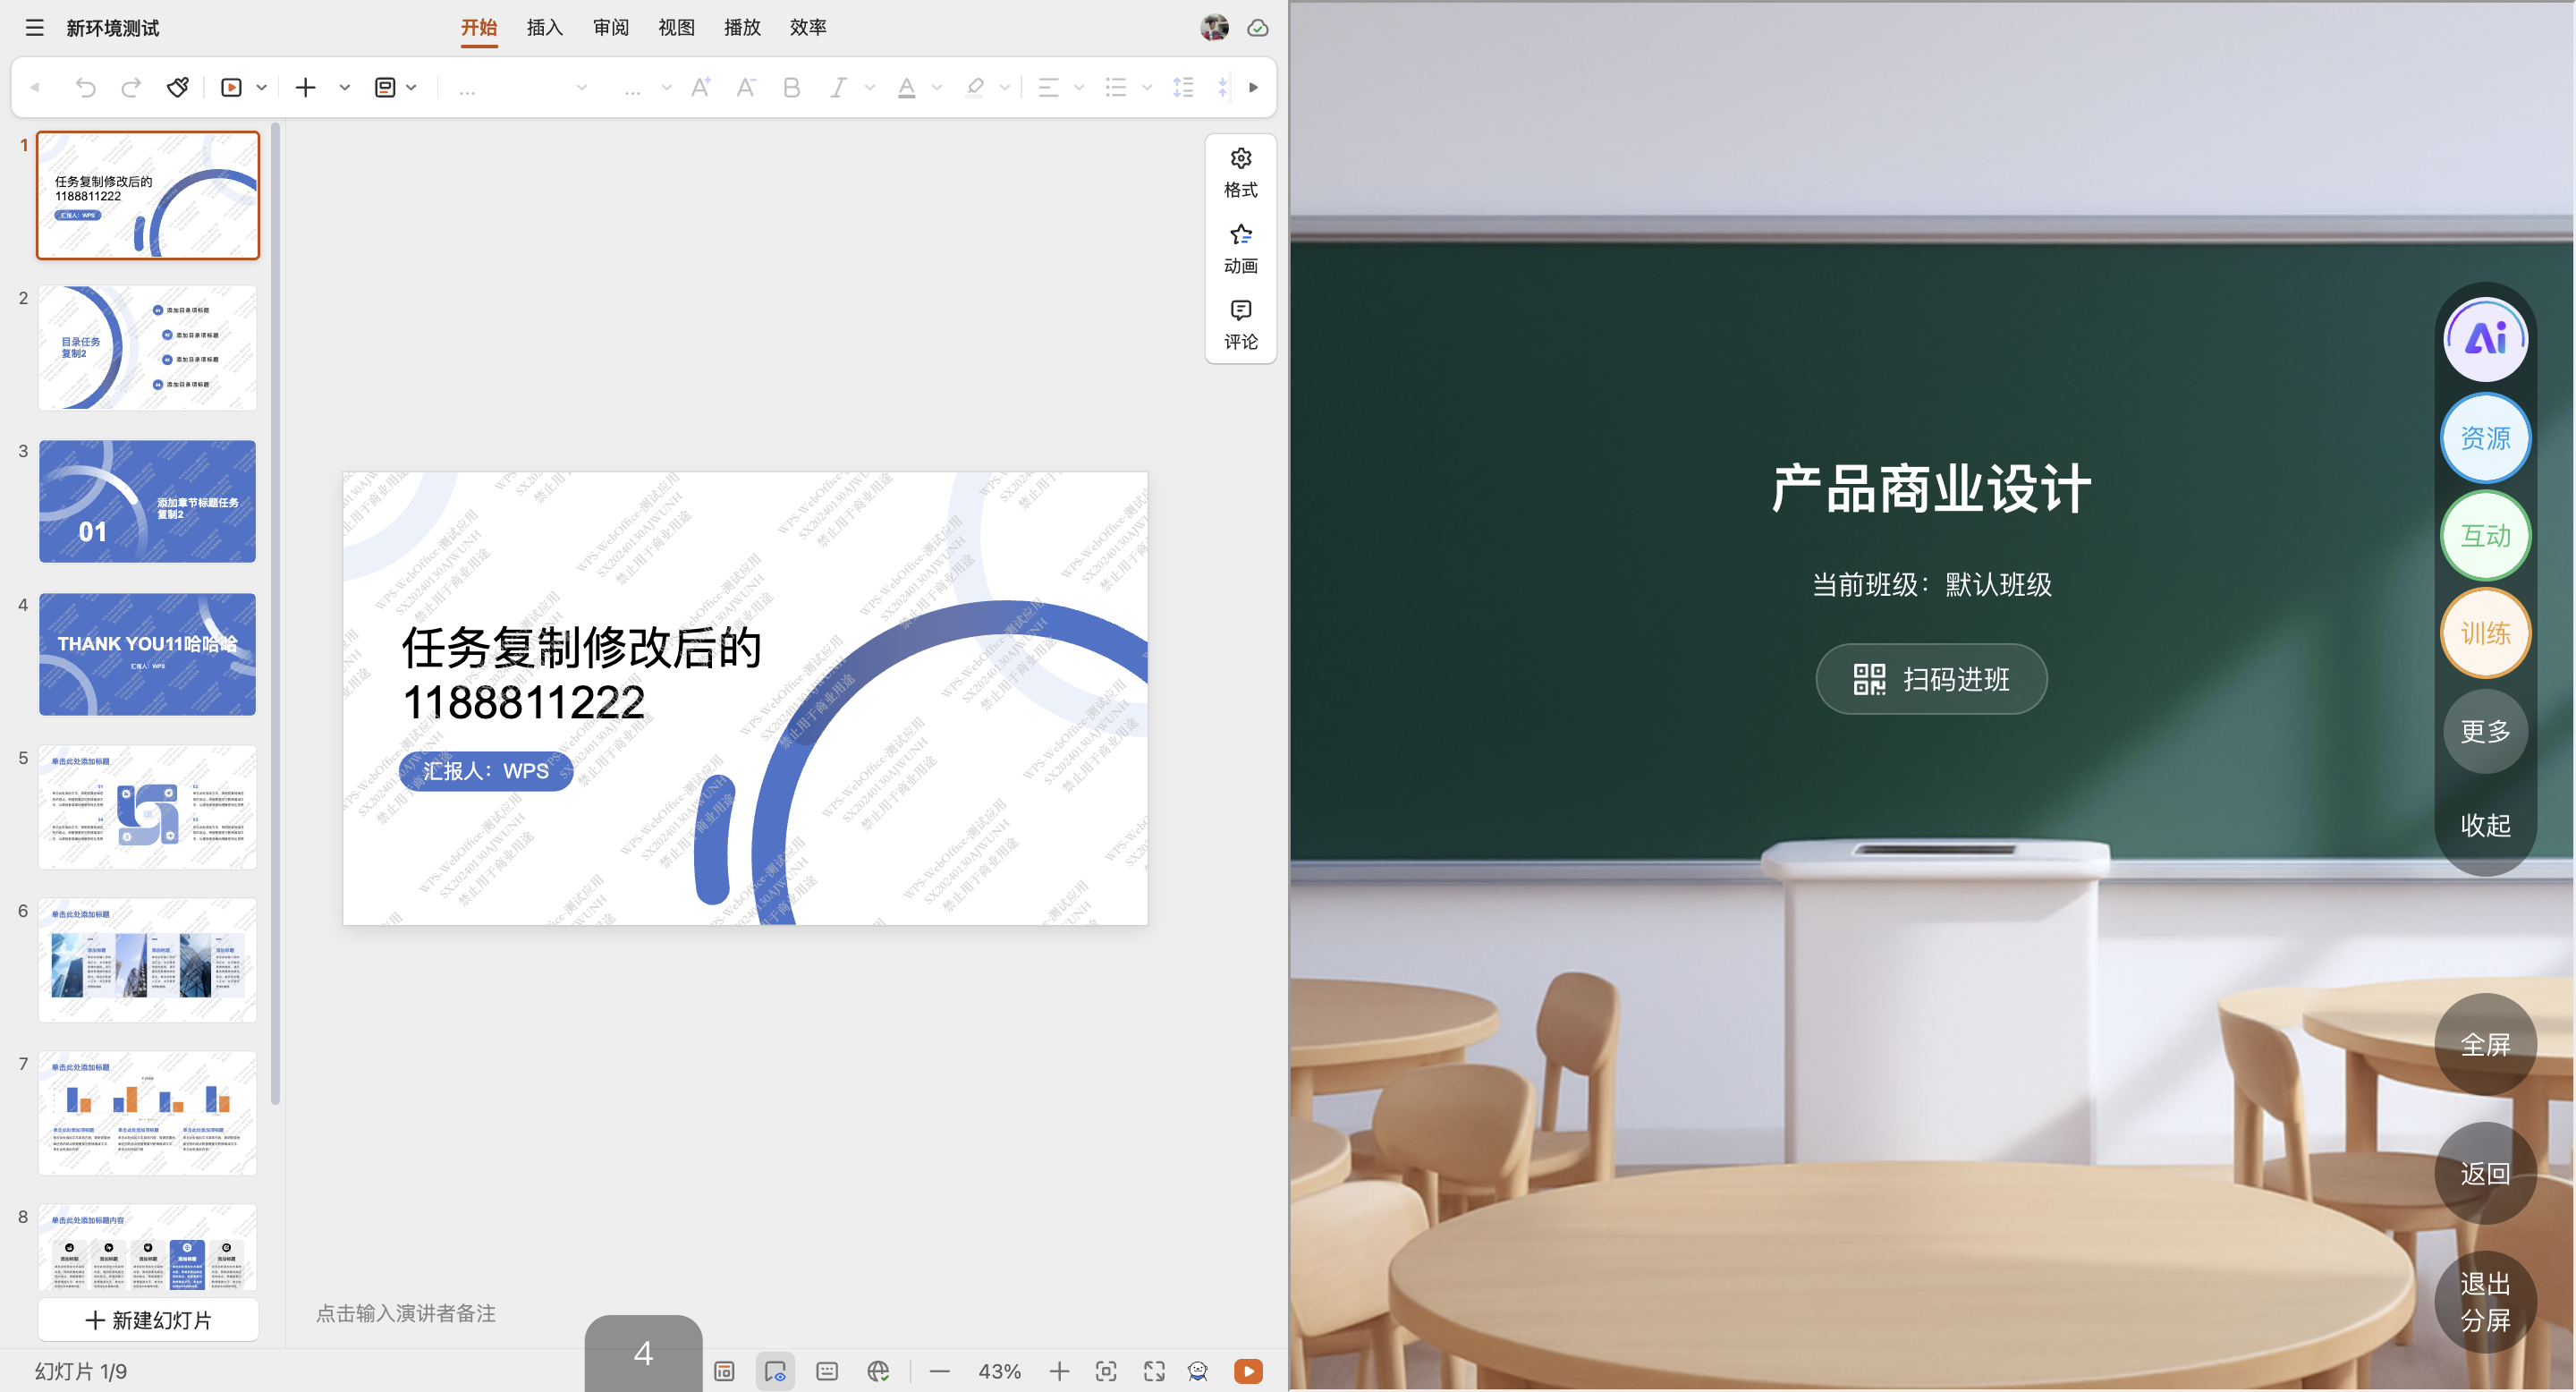The width and height of the screenshot is (2576, 1392).
Task: Expand the font color dropdown arrow
Action: (x=937, y=88)
